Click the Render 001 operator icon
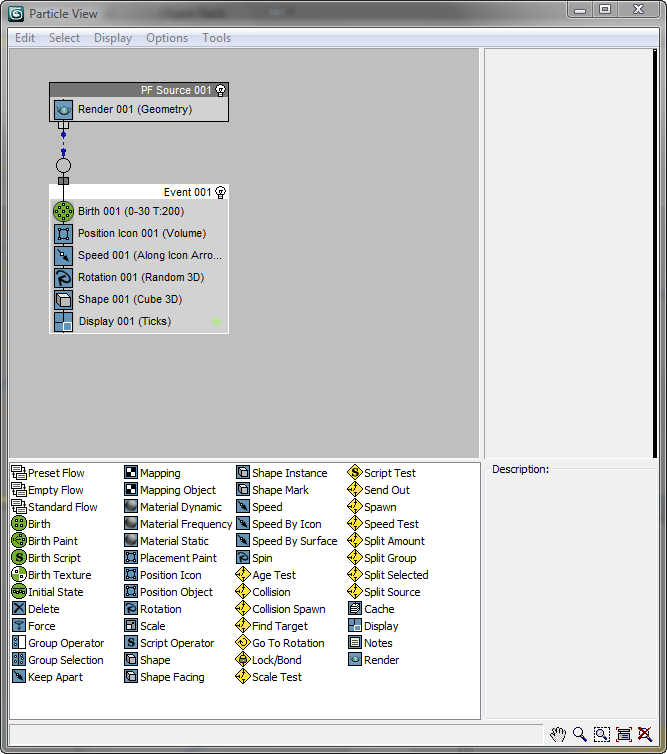This screenshot has height=754, width=667. point(63,110)
